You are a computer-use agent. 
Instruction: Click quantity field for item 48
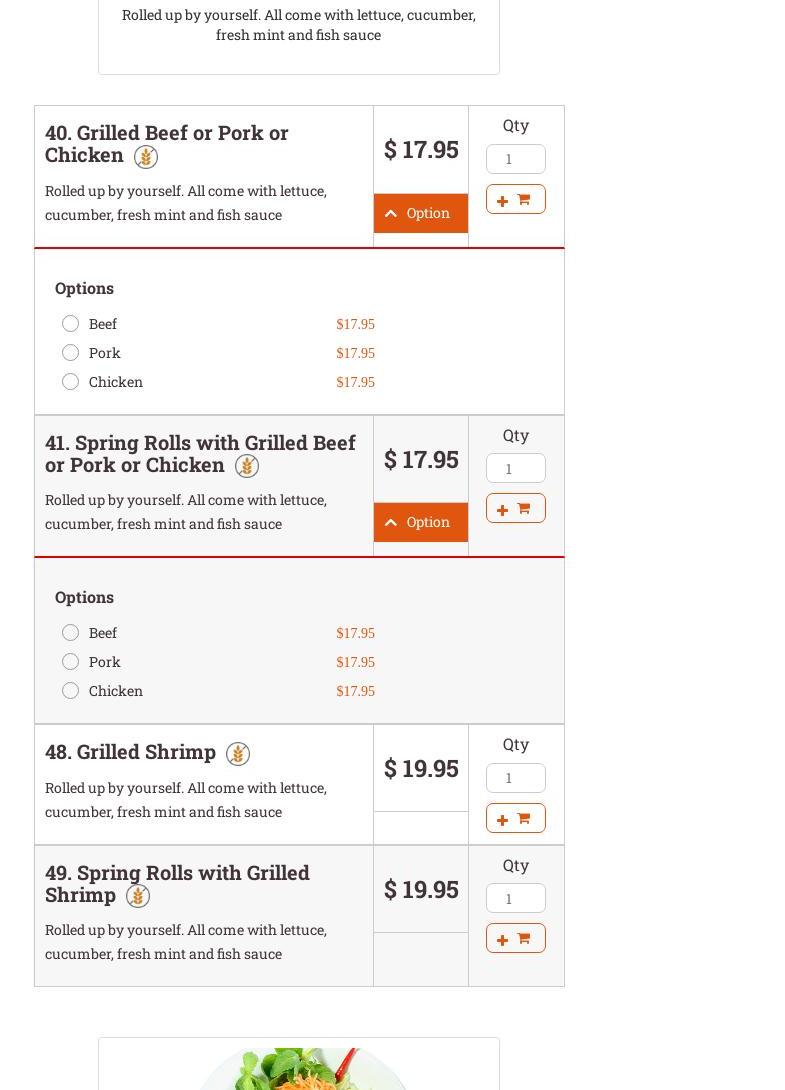[x=515, y=778]
